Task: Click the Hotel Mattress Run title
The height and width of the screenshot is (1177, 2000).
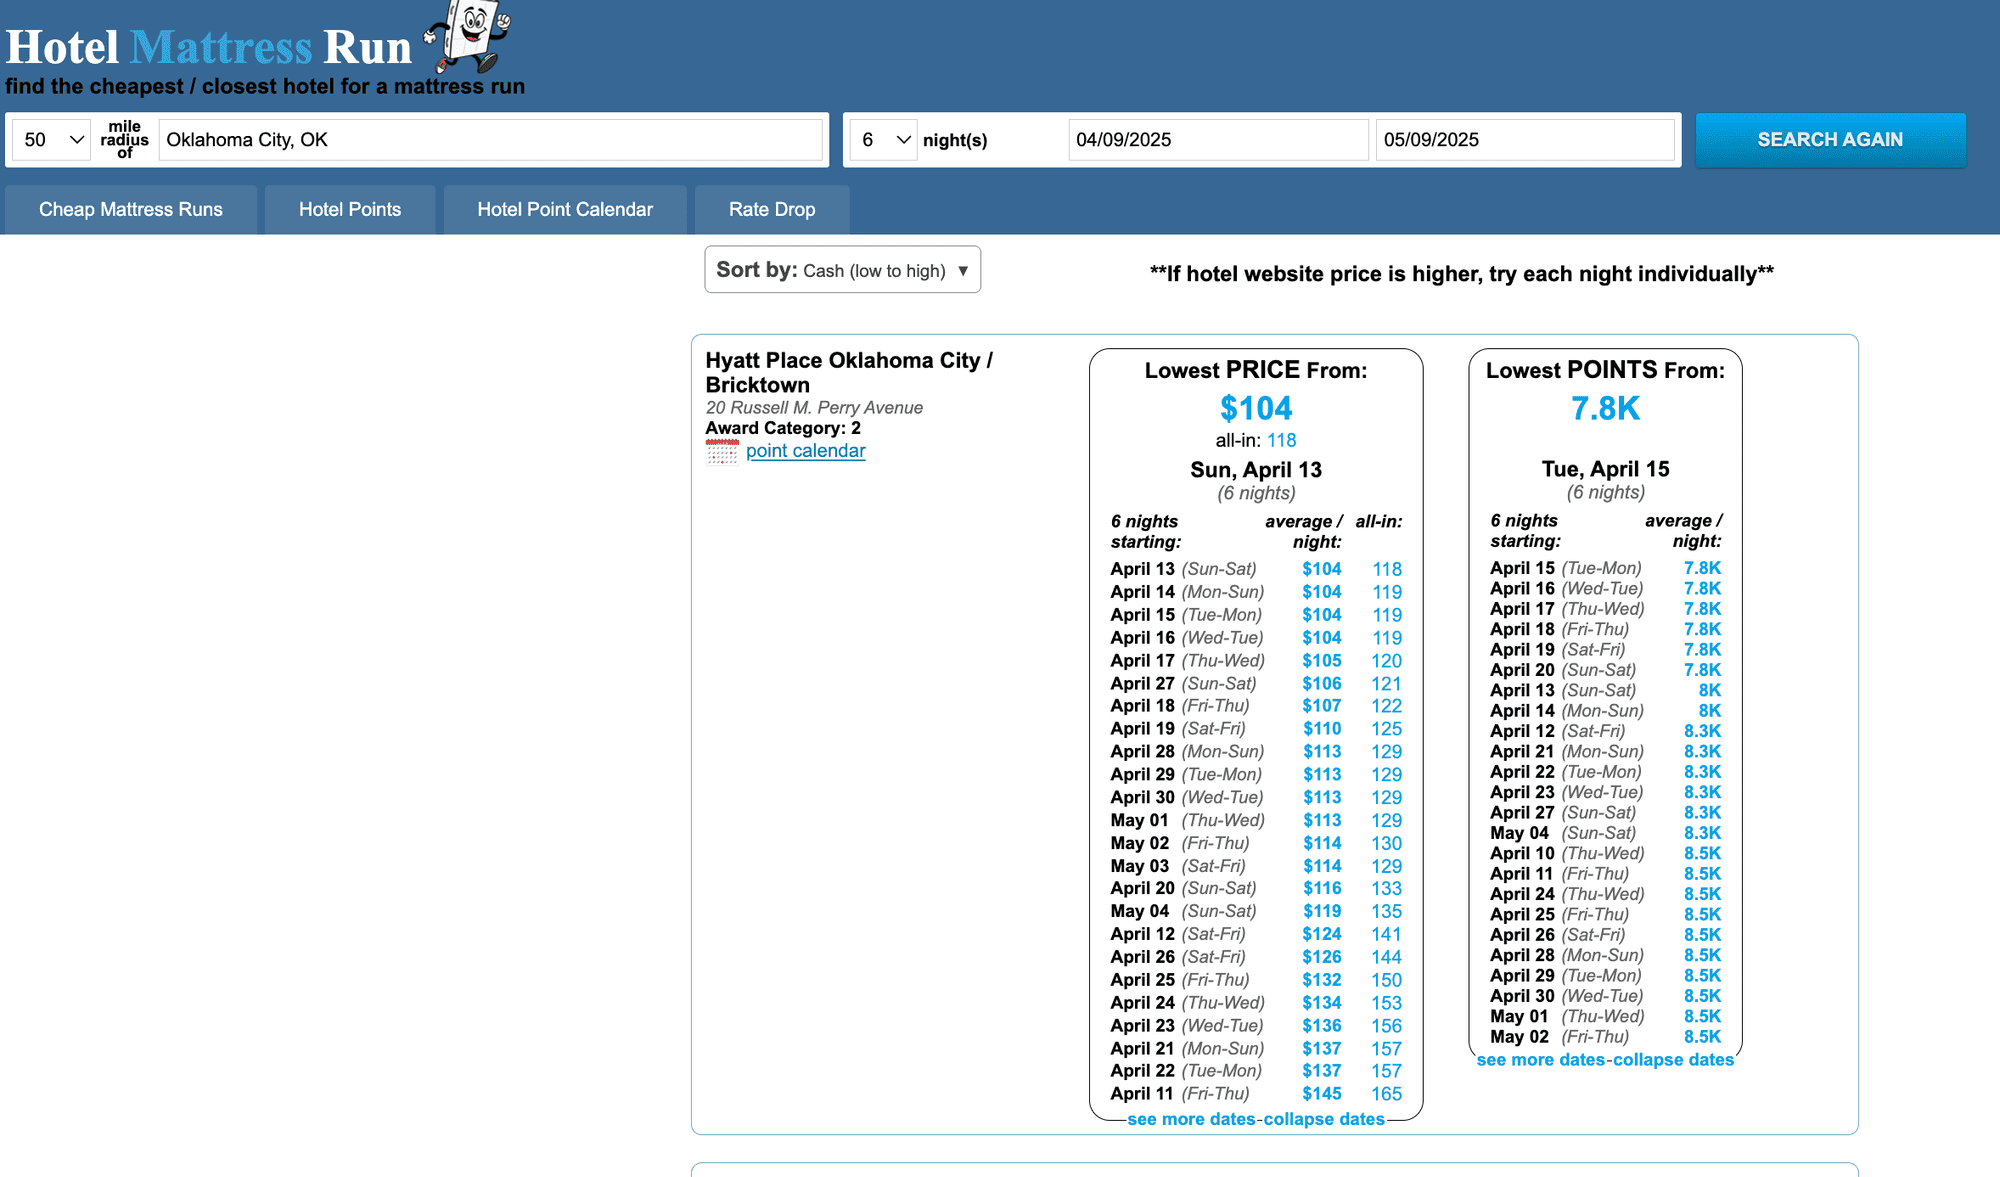Action: coord(208,47)
